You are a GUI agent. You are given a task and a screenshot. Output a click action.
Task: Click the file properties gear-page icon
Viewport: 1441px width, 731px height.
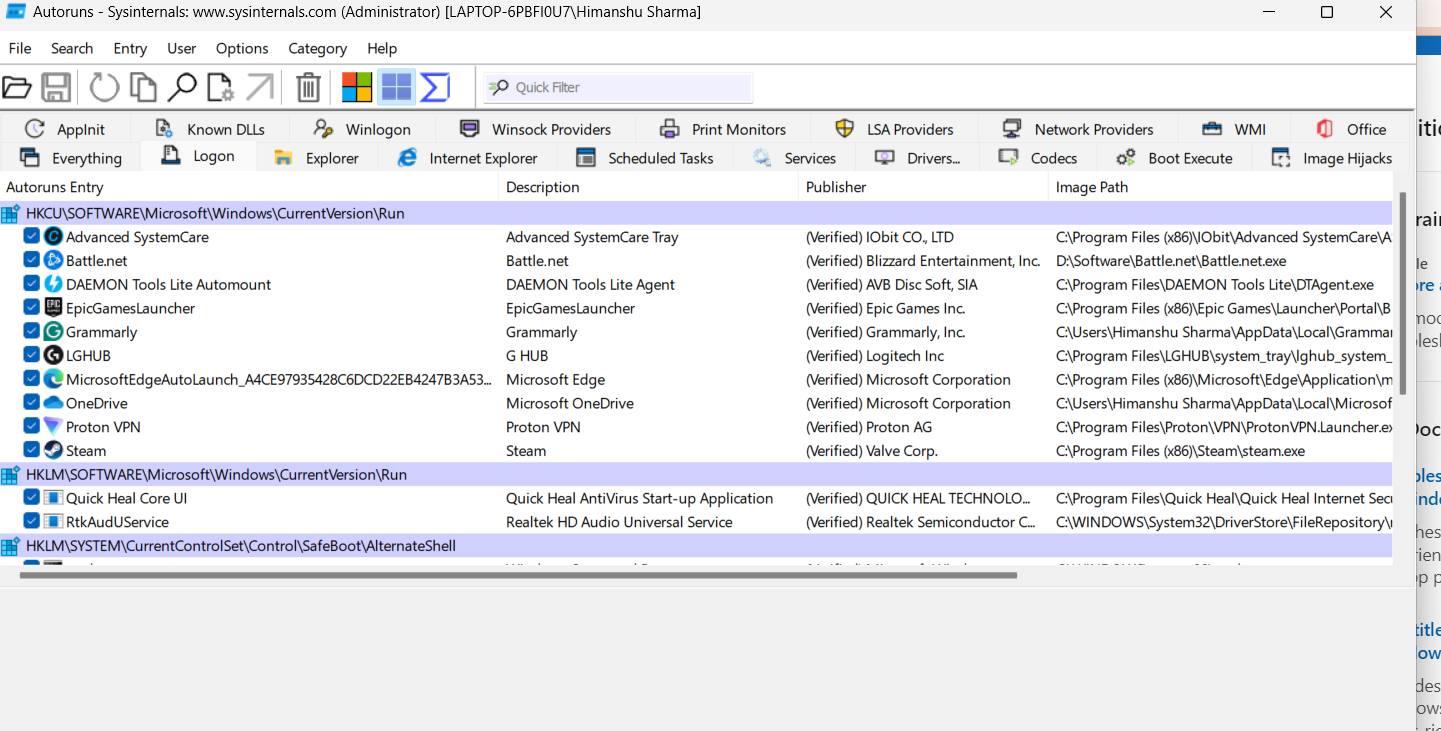(x=220, y=87)
